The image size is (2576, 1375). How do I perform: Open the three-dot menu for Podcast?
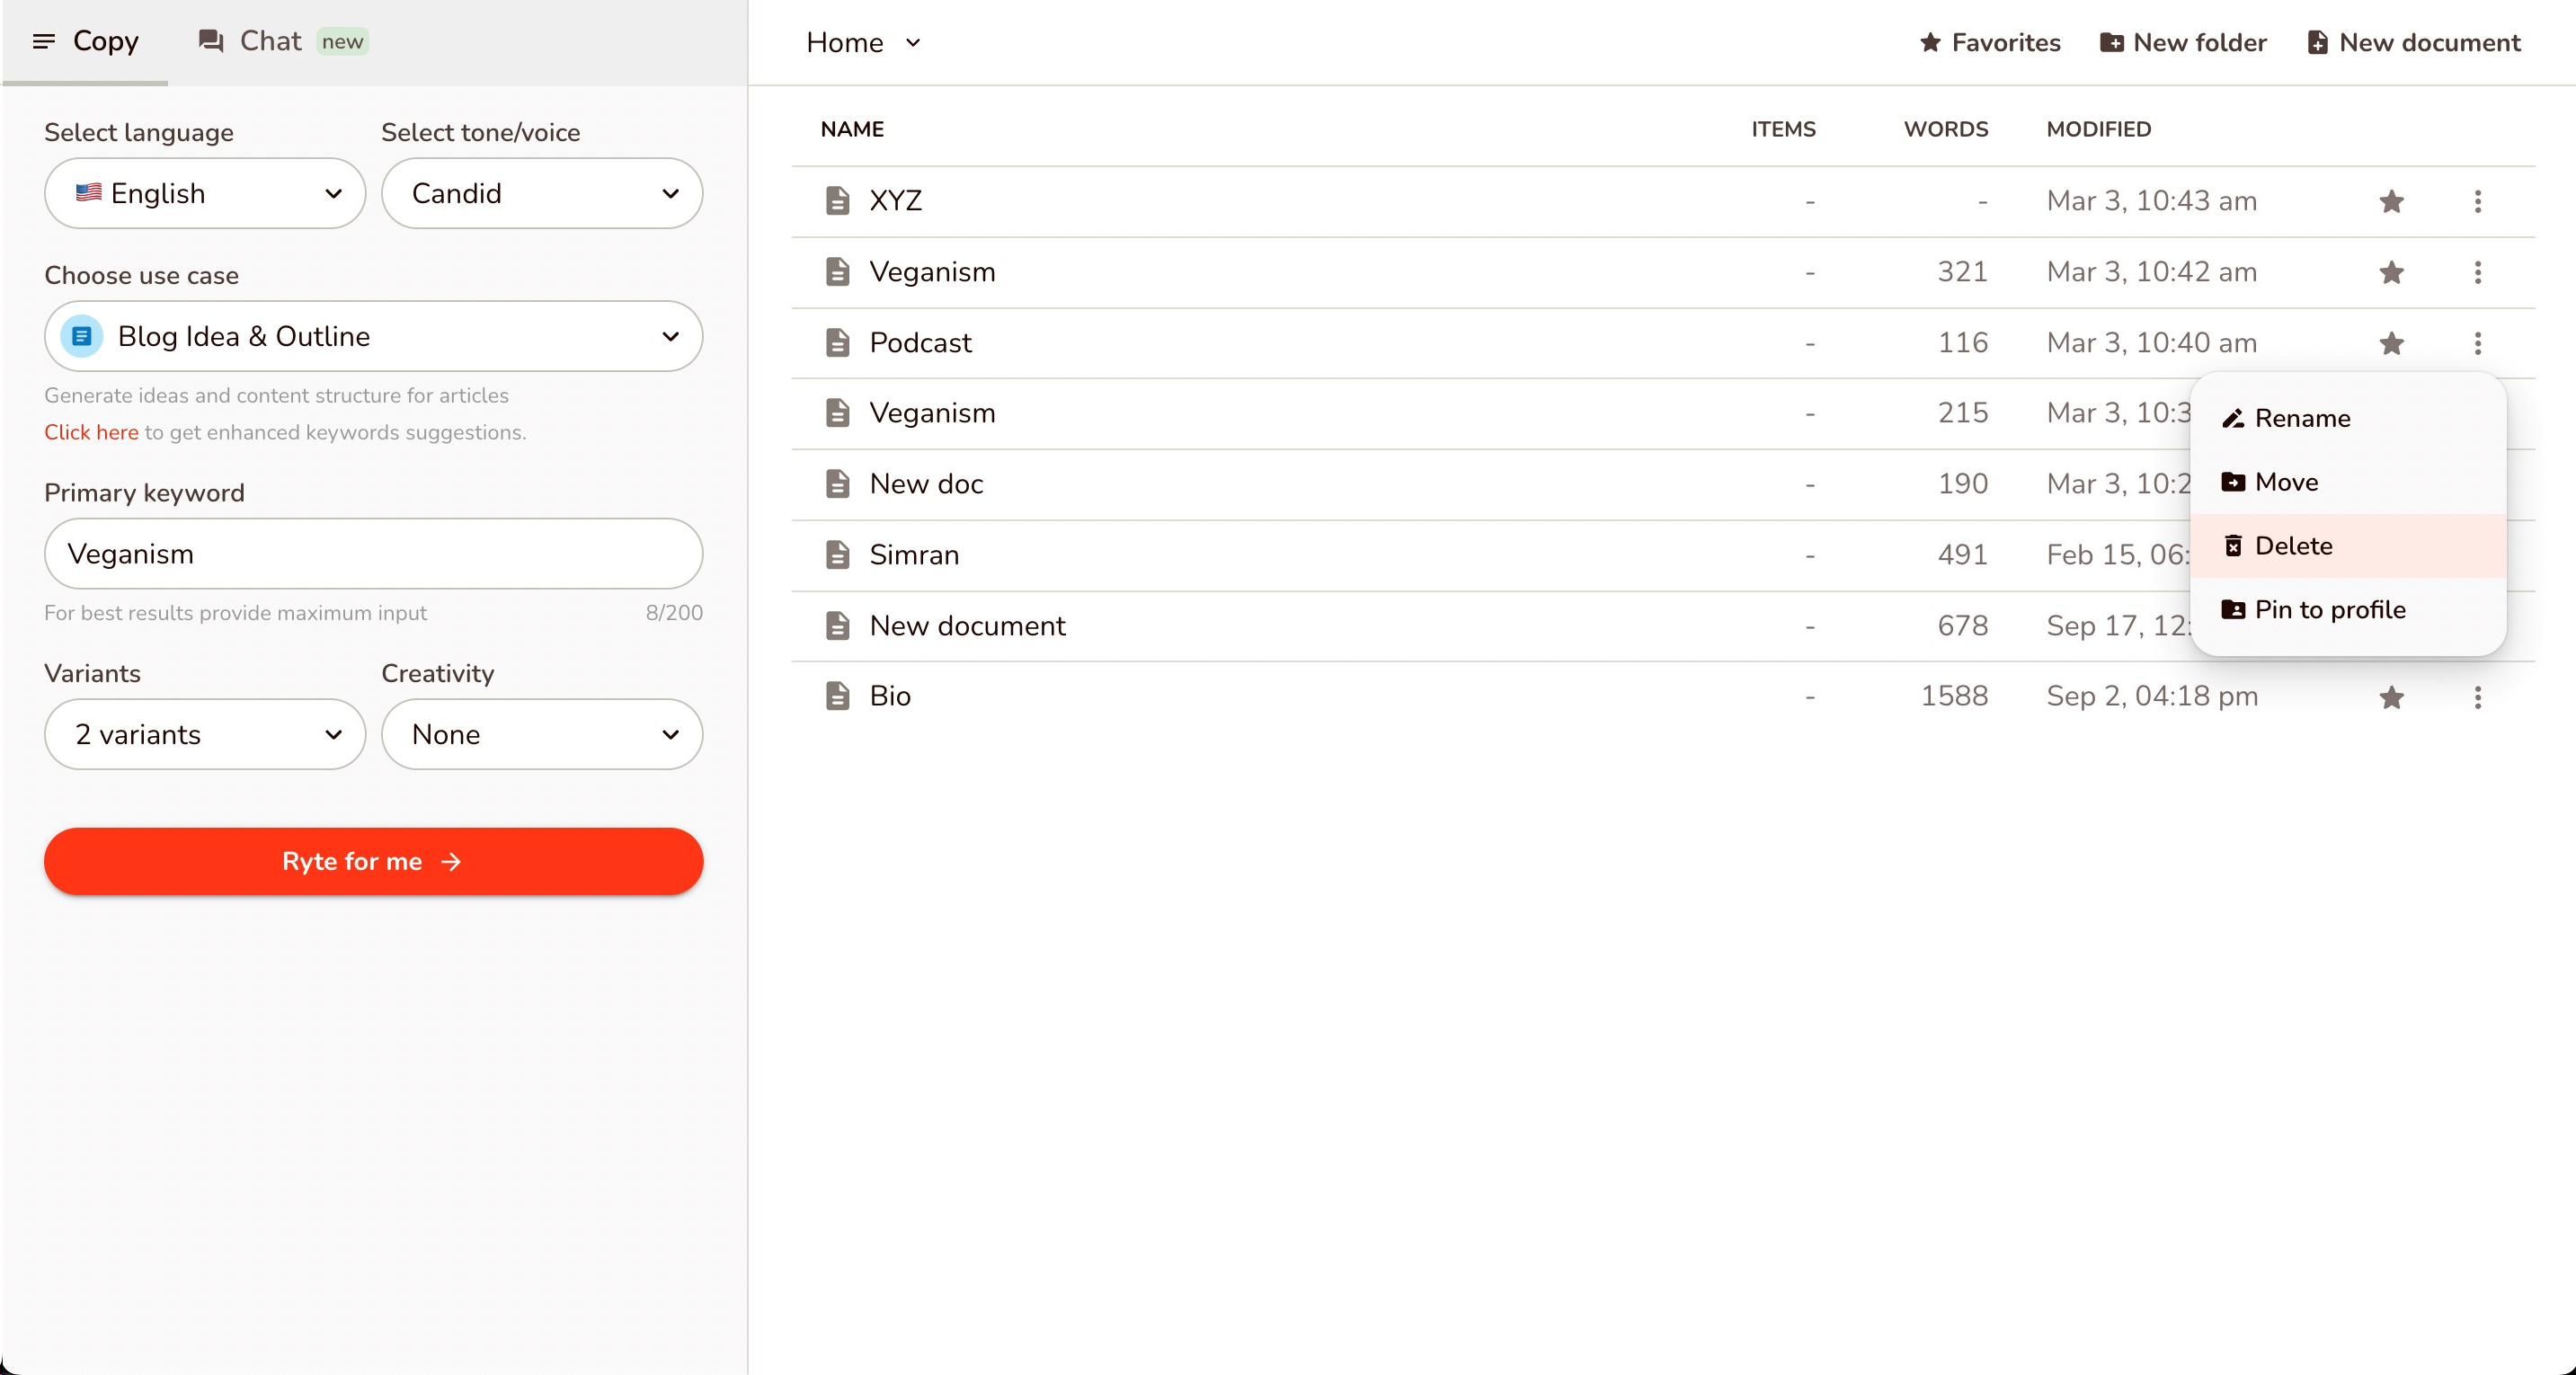[x=2477, y=343]
